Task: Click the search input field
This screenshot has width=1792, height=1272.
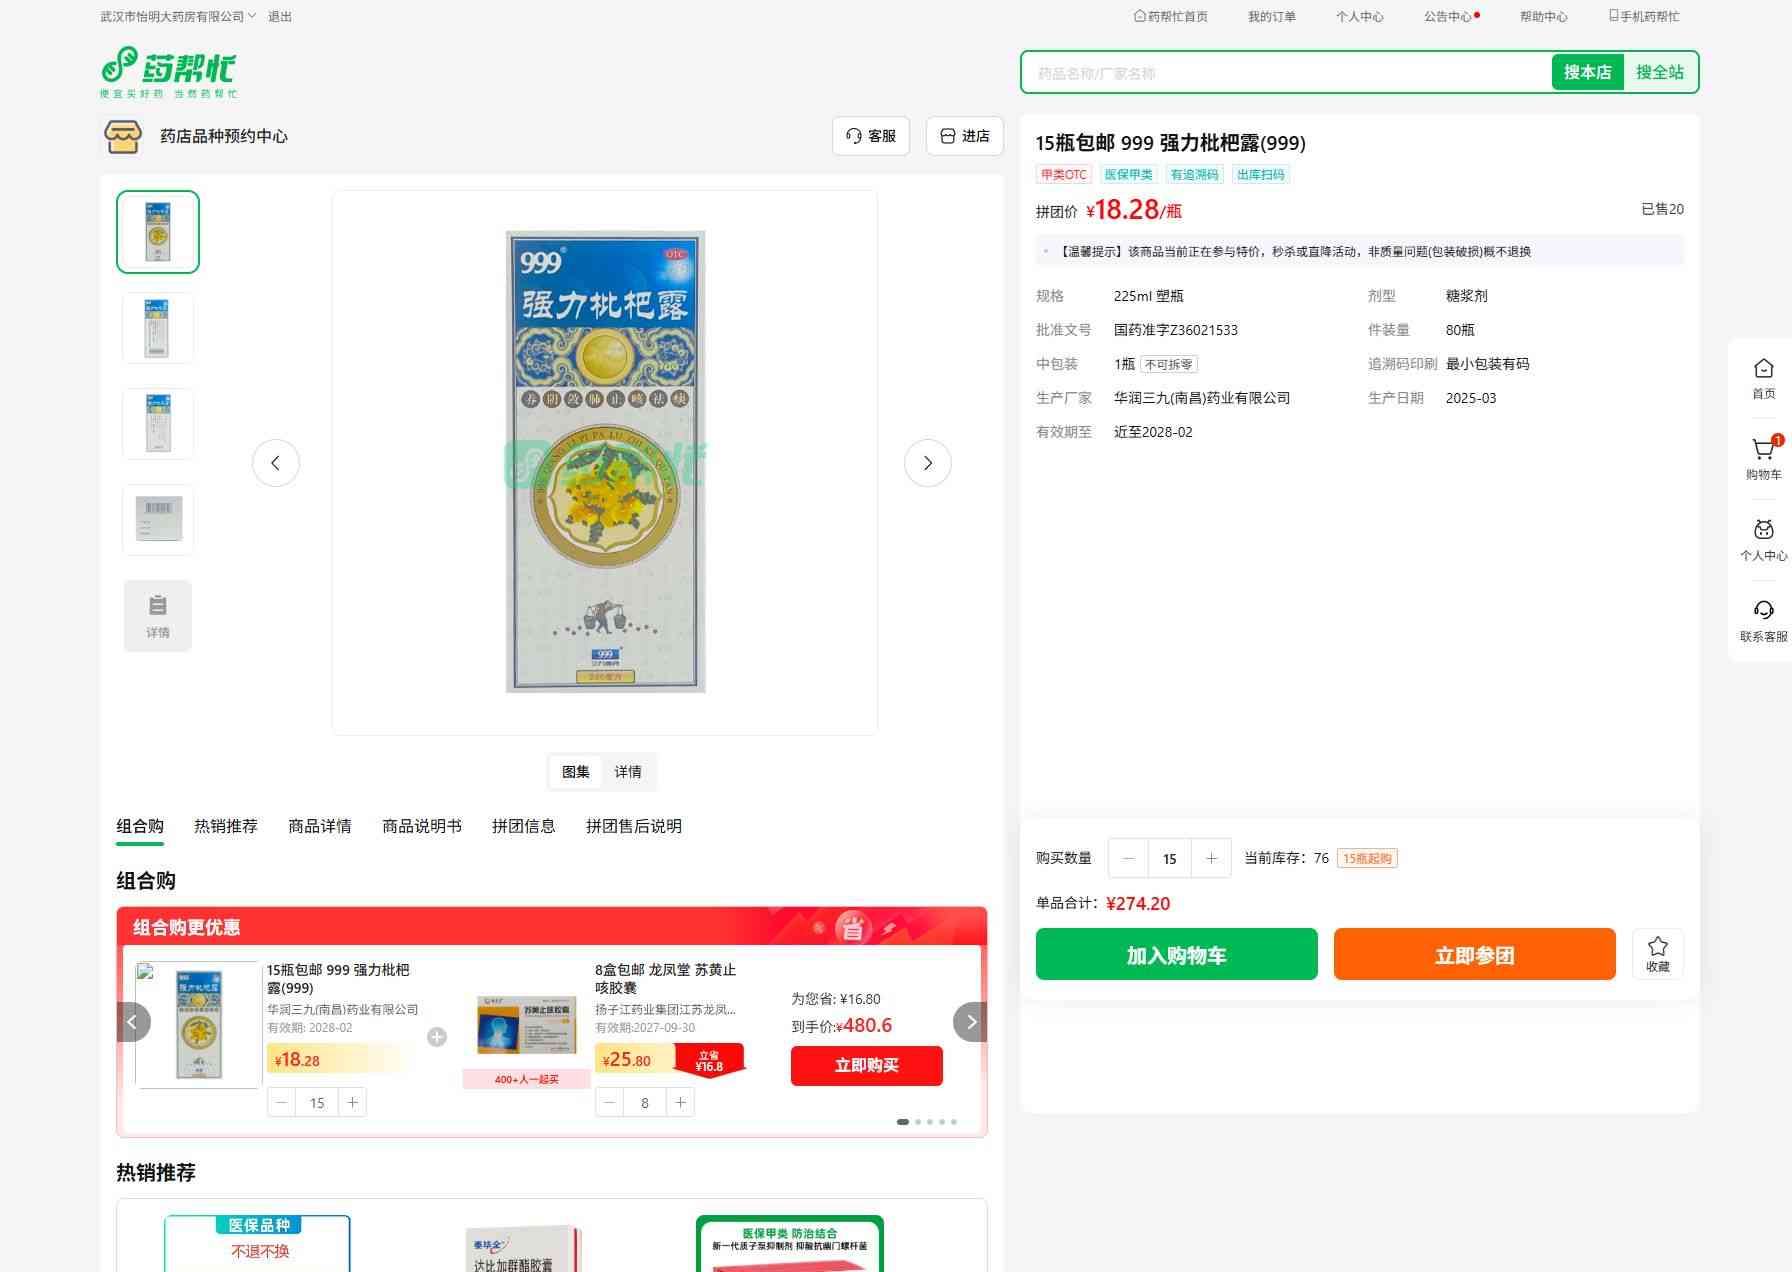Action: click(x=1285, y=73)
